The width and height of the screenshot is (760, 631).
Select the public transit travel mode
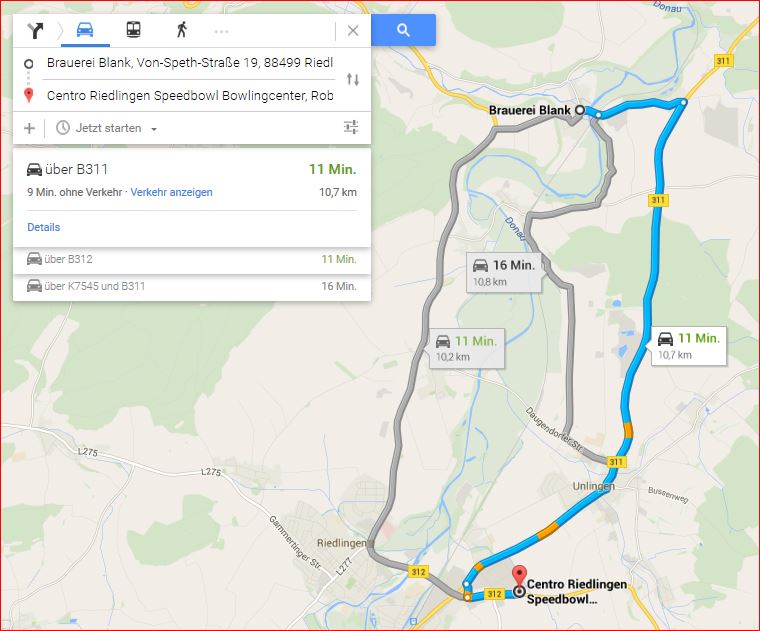point(133,30)
